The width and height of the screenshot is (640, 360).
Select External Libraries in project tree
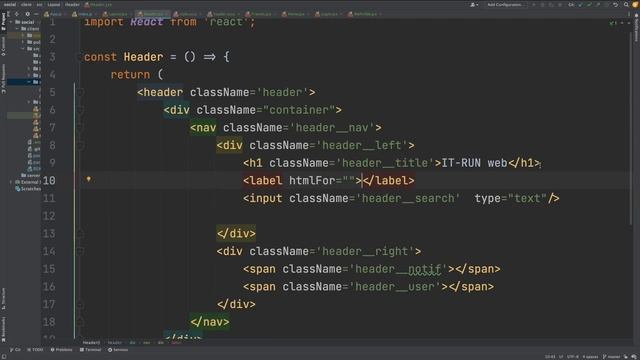coord(28,182)
